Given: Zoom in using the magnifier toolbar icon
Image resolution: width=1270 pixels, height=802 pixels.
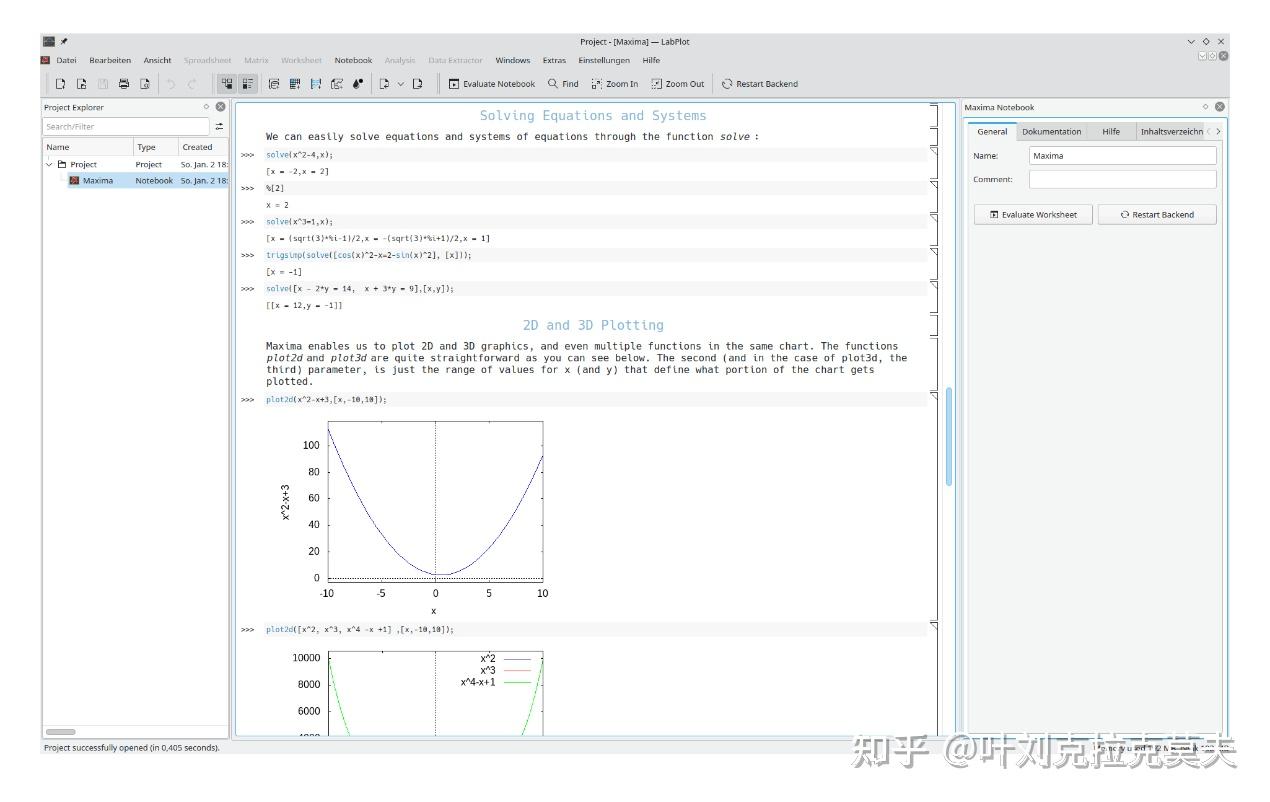Looking at the screenshot, I should tap(612, 84).
